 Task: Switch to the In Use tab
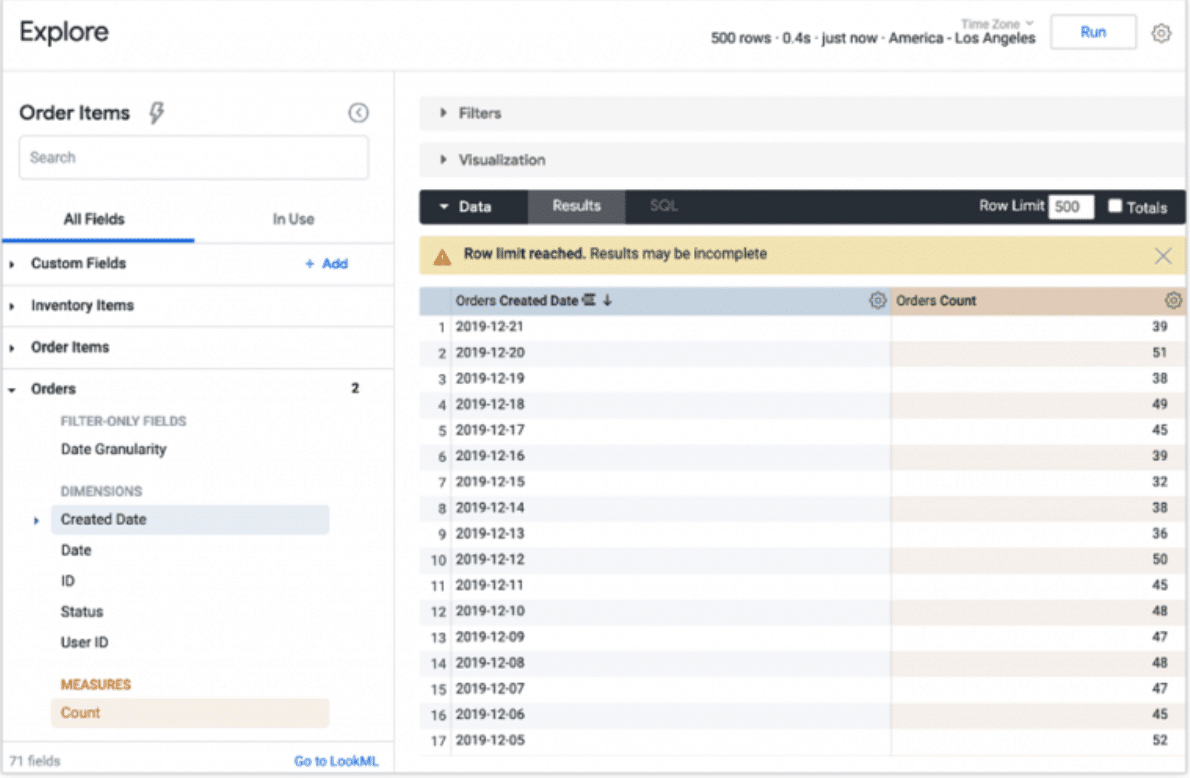click(293, 219)
